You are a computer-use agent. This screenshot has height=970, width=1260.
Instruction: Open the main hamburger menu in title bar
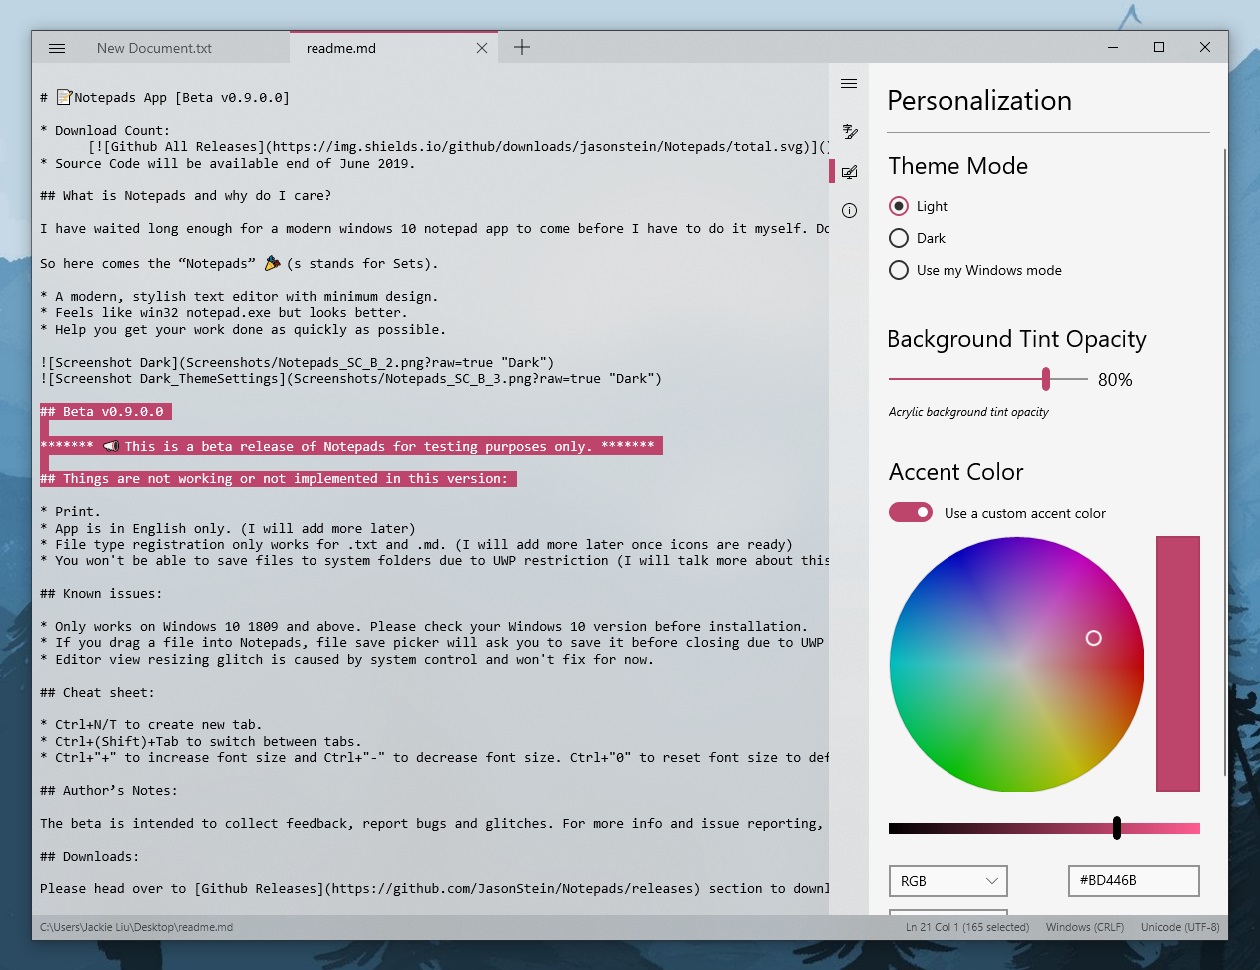click(57, 48)
